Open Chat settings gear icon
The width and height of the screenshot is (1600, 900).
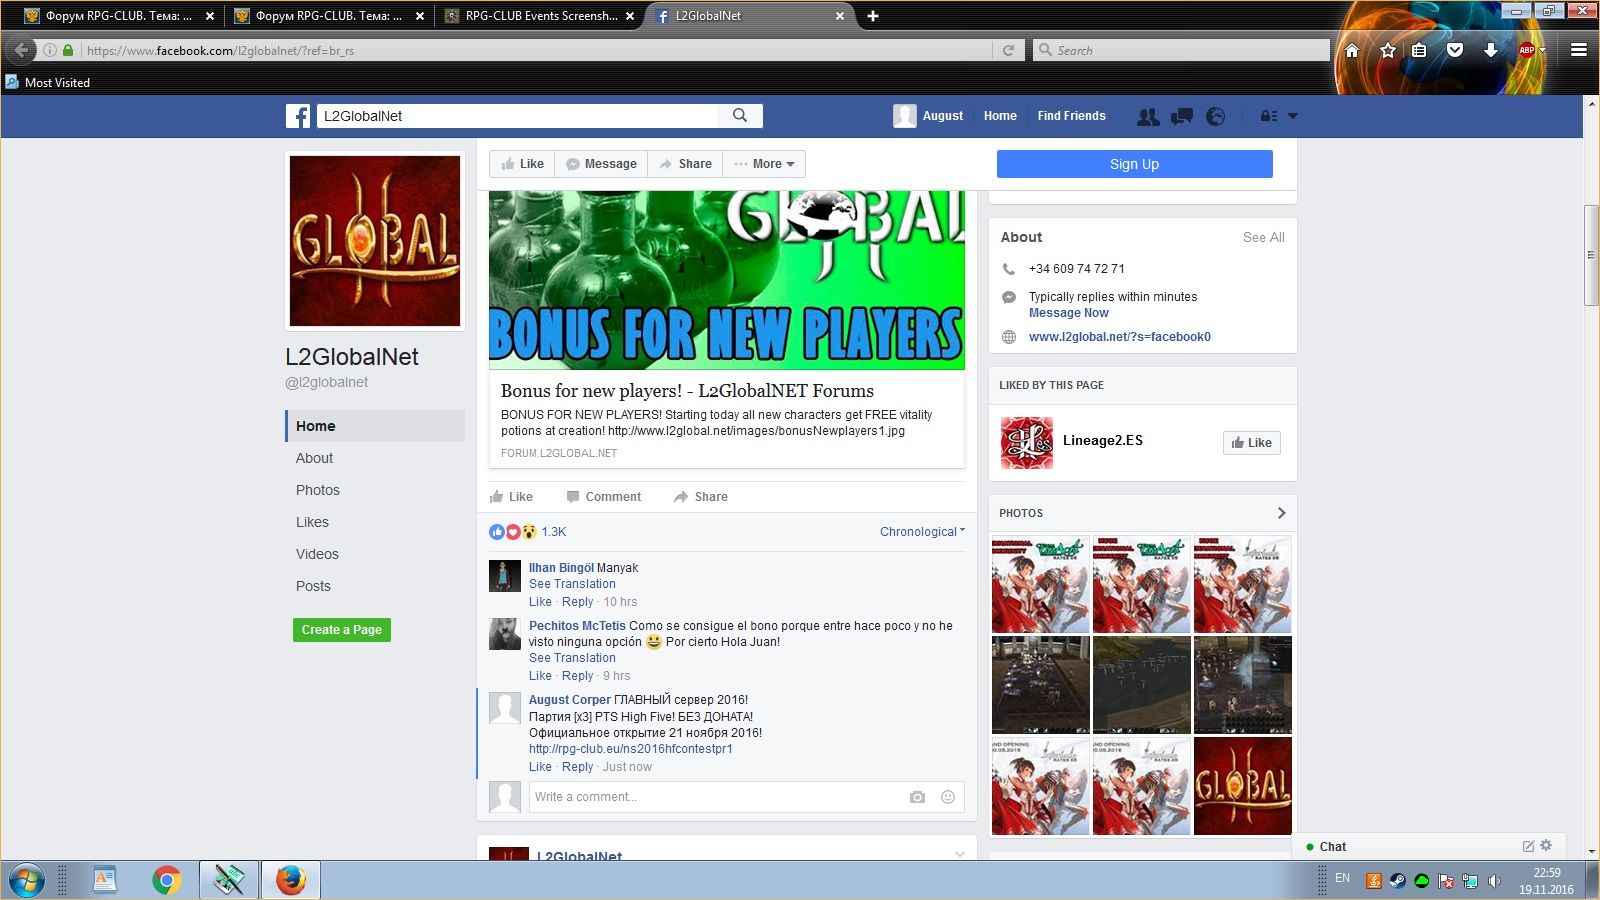point(1546,846)
